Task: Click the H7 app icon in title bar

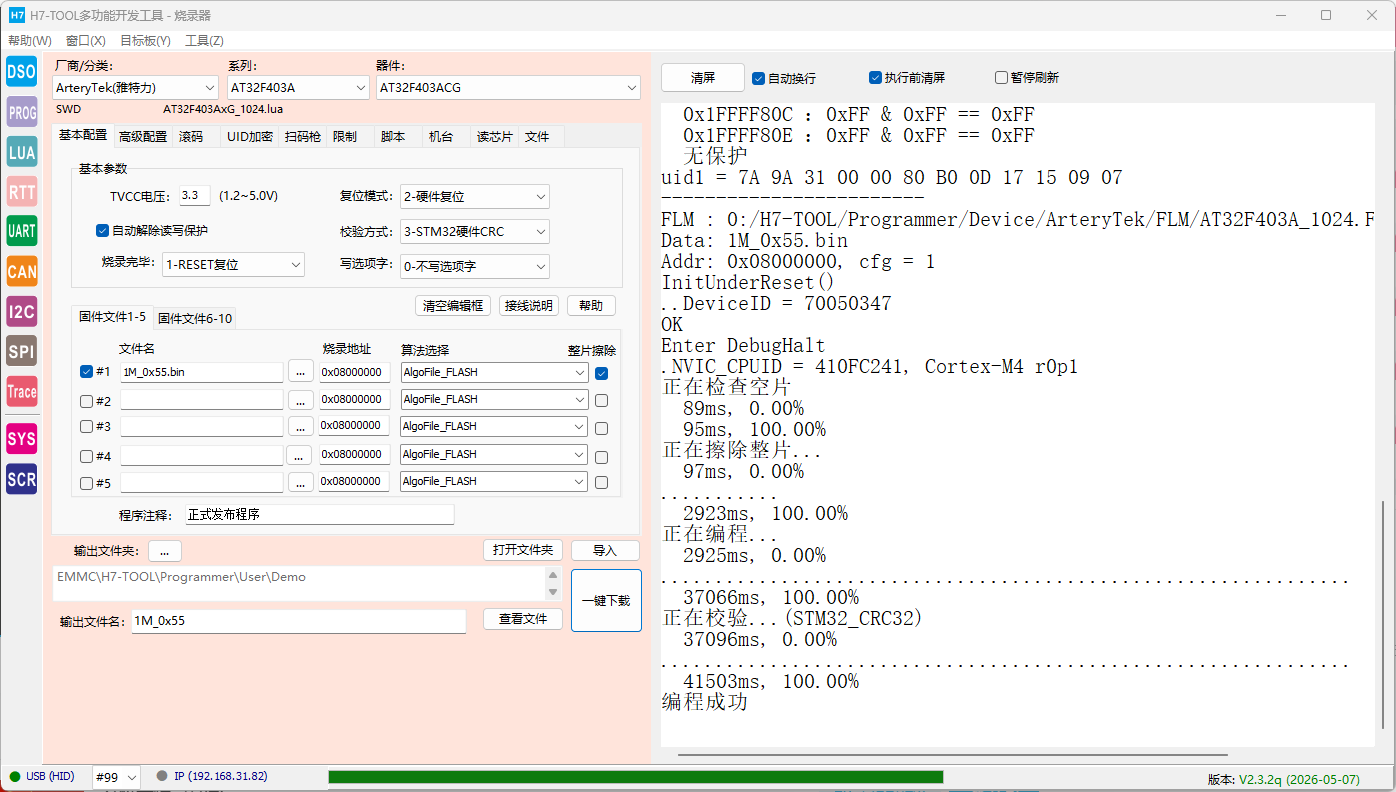Action: pos(16,15)
